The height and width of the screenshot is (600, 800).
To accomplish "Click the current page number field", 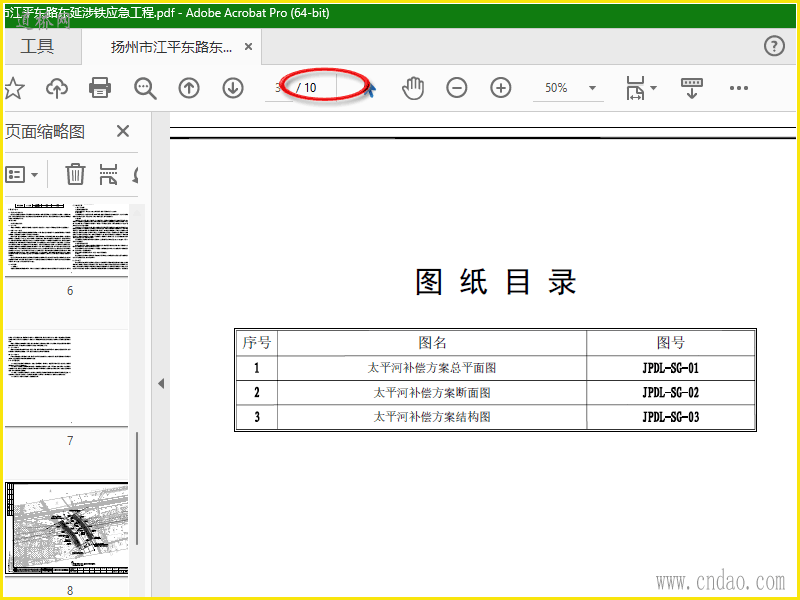I will (x=278, y=88).
